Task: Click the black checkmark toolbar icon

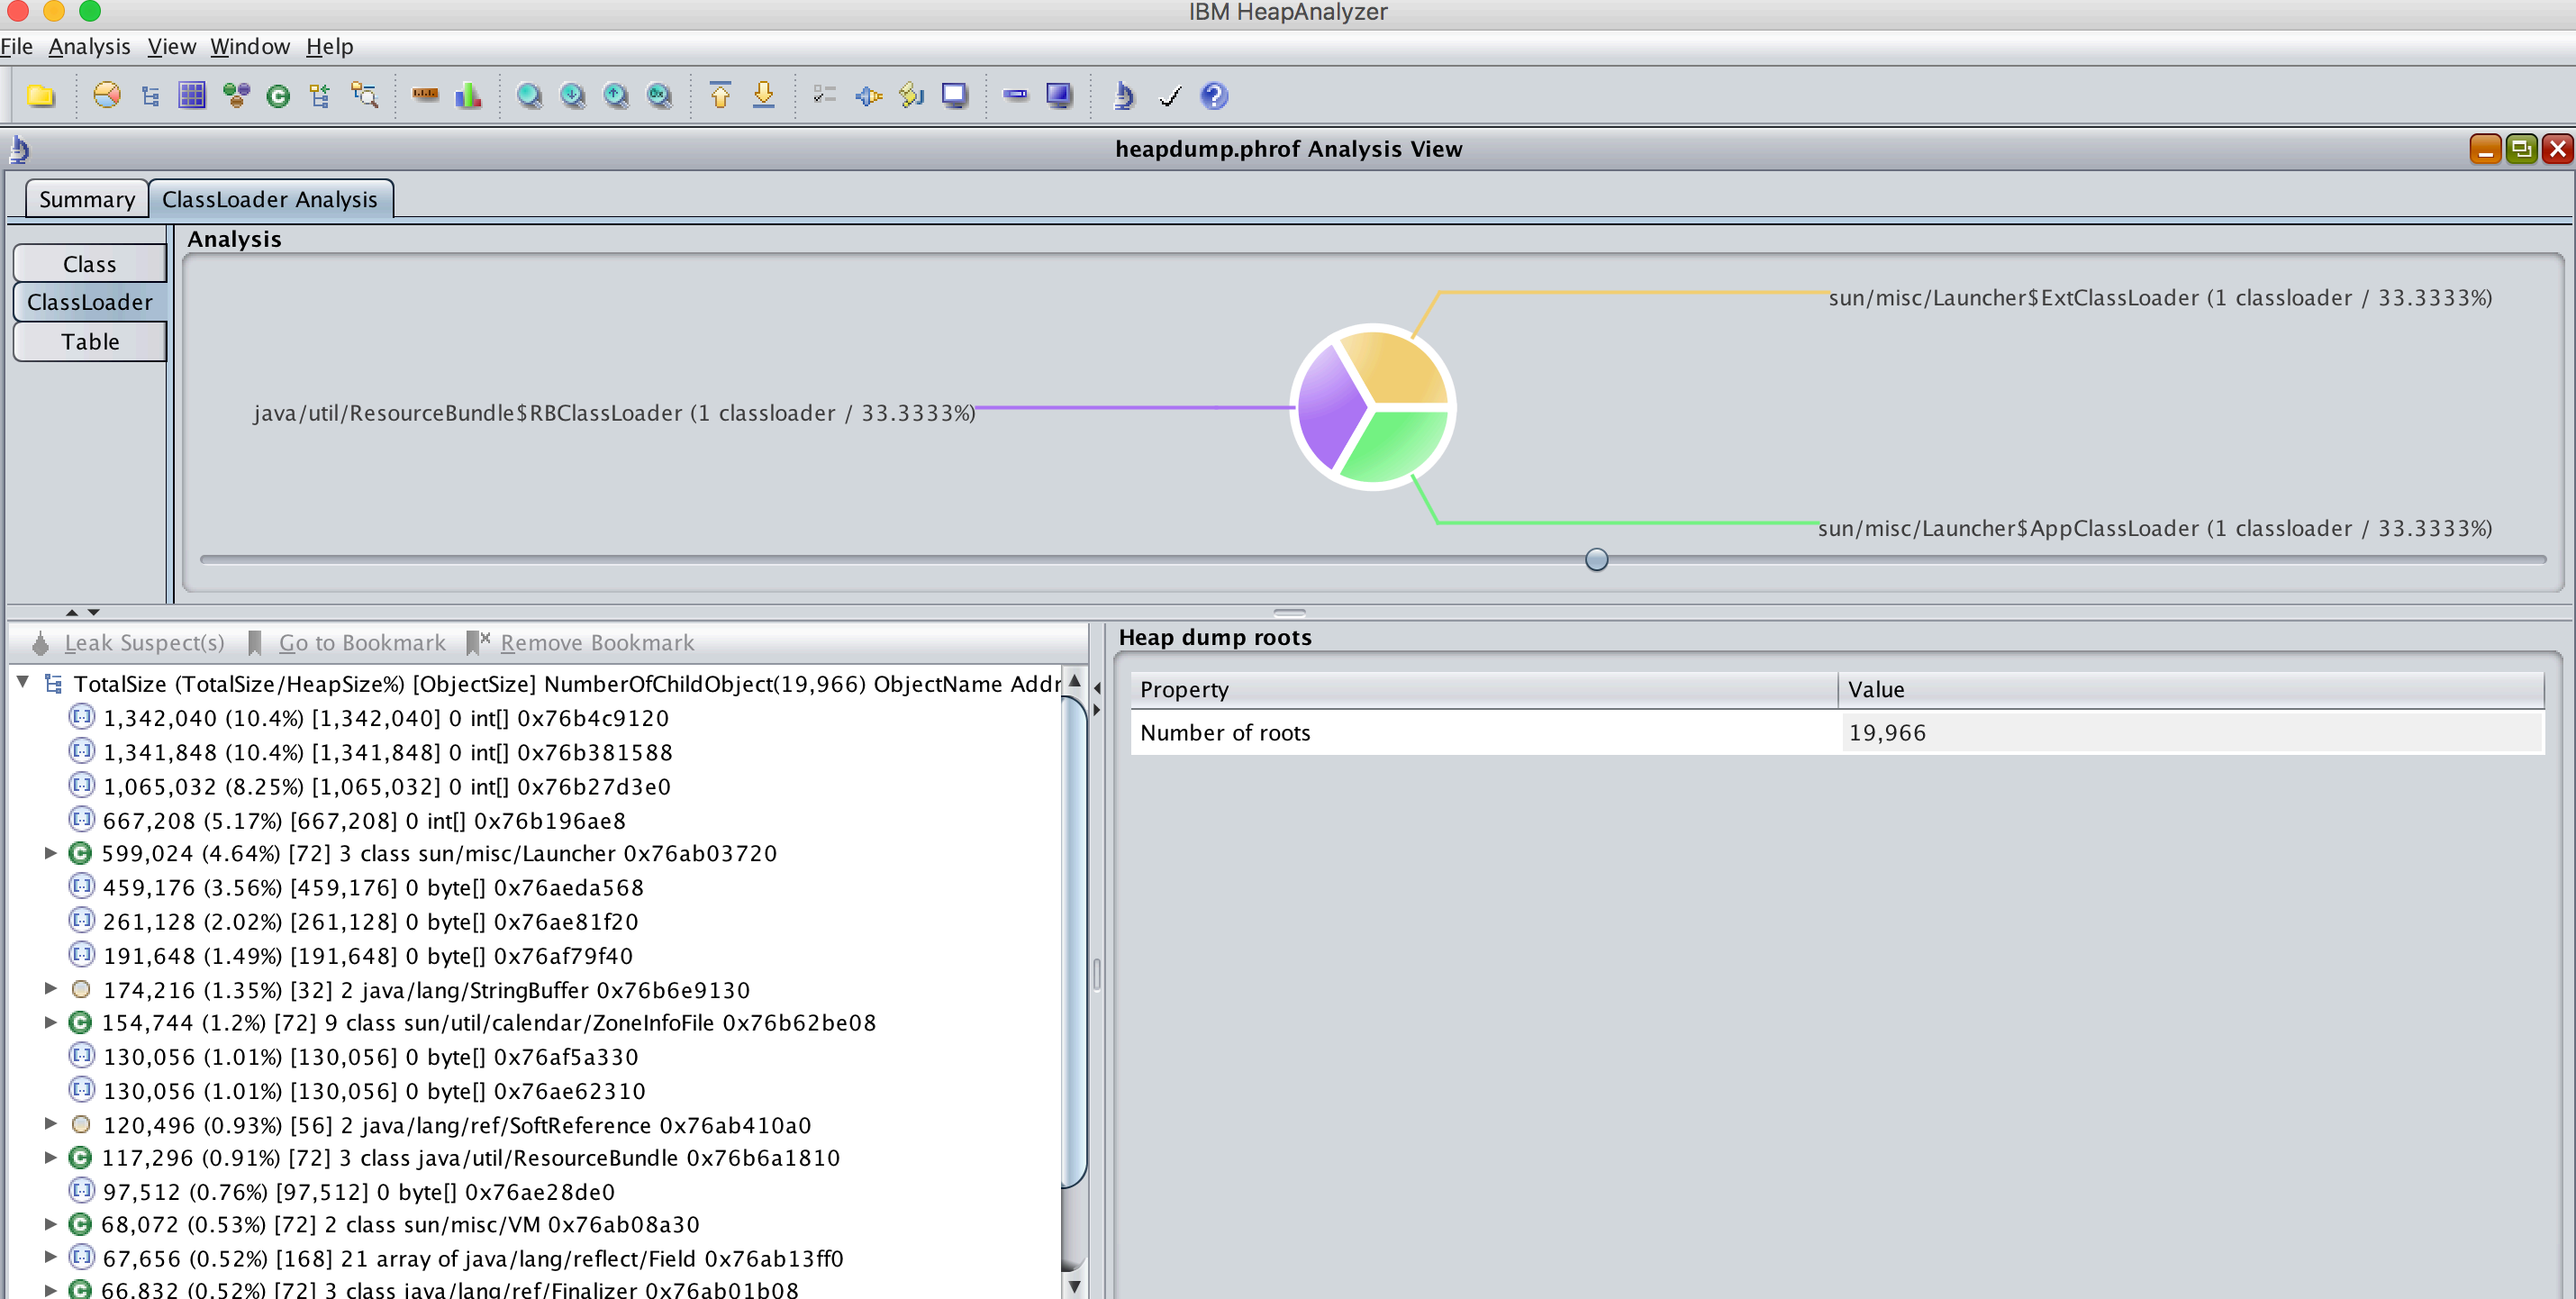Action: coord(1170,96)
